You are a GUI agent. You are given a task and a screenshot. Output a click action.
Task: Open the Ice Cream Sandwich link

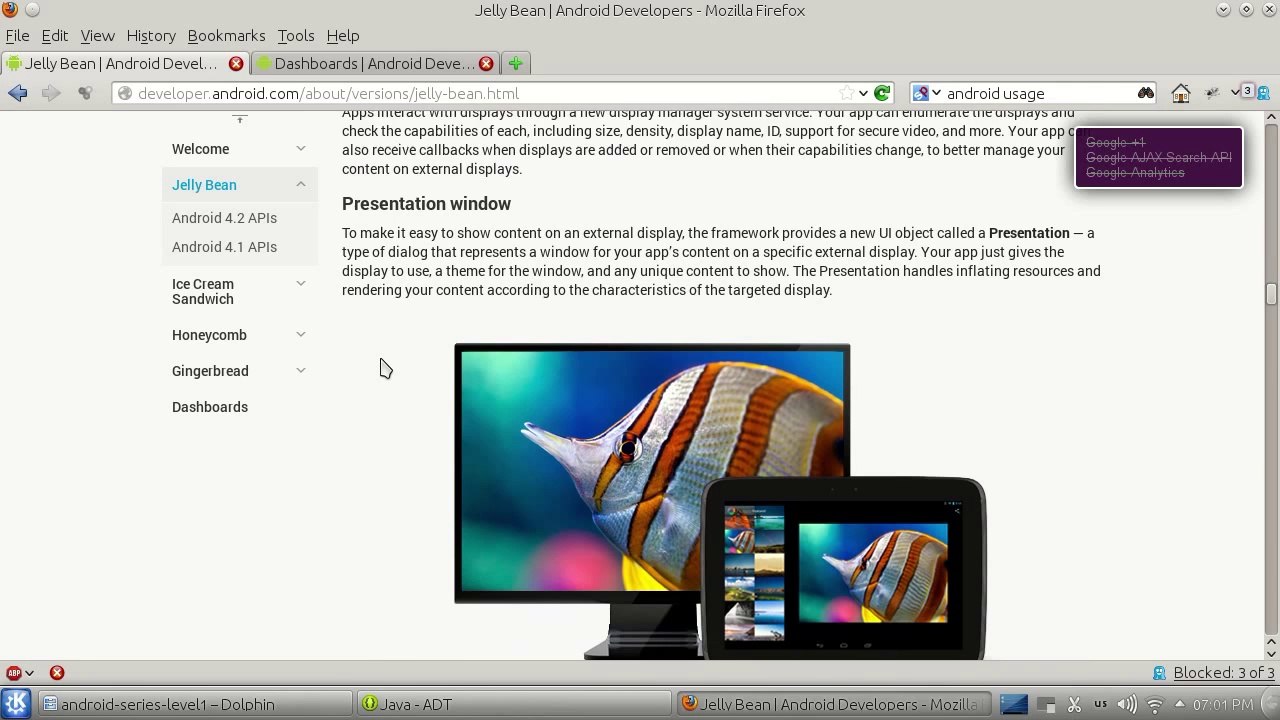(x=203, y=292)
